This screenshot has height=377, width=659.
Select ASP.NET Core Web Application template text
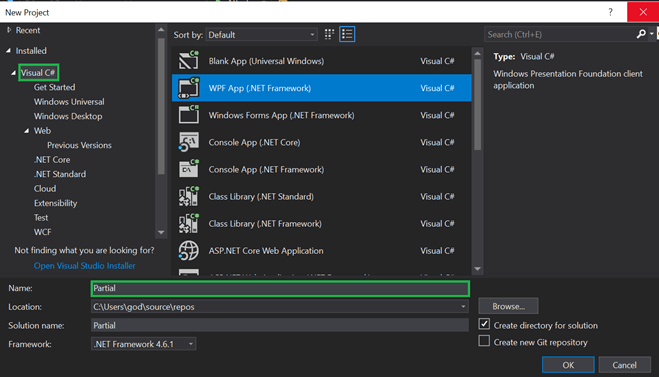[x=266, y=251]
